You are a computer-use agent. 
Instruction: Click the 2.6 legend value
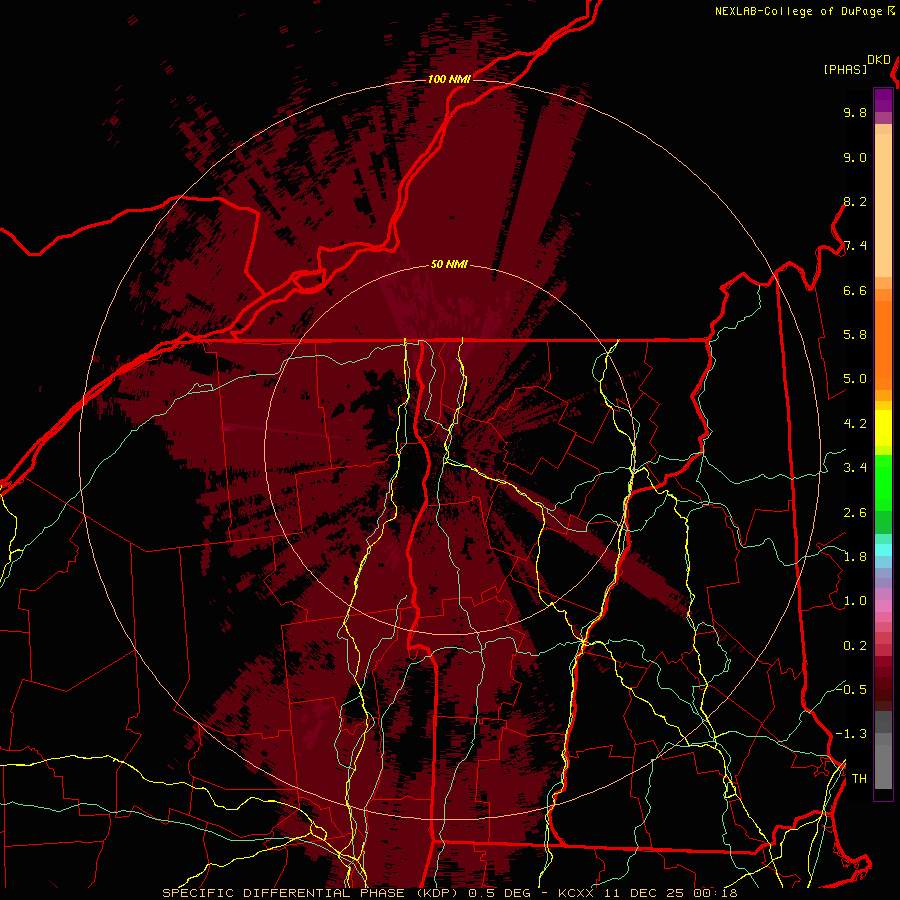pyautogui.click(x=855, y=513)
